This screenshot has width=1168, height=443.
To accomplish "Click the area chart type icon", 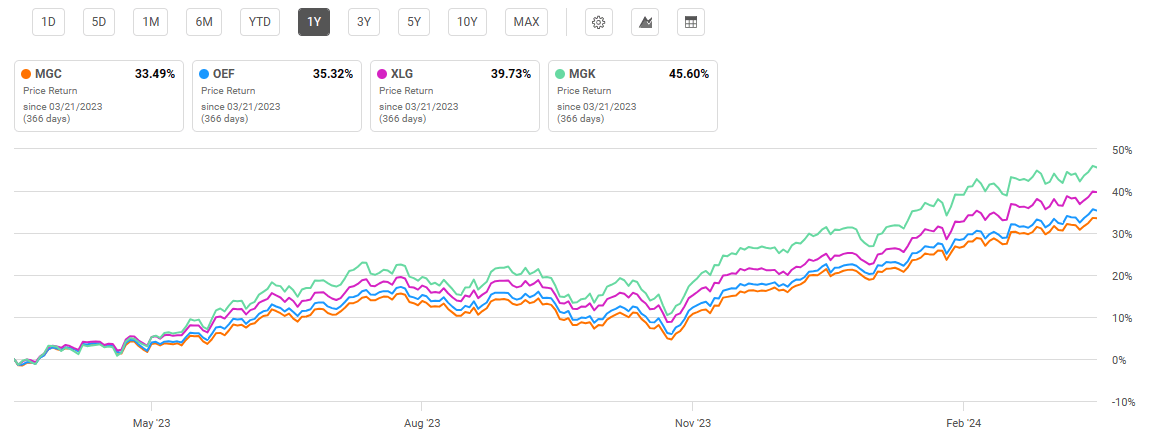I will coord(644,22).
